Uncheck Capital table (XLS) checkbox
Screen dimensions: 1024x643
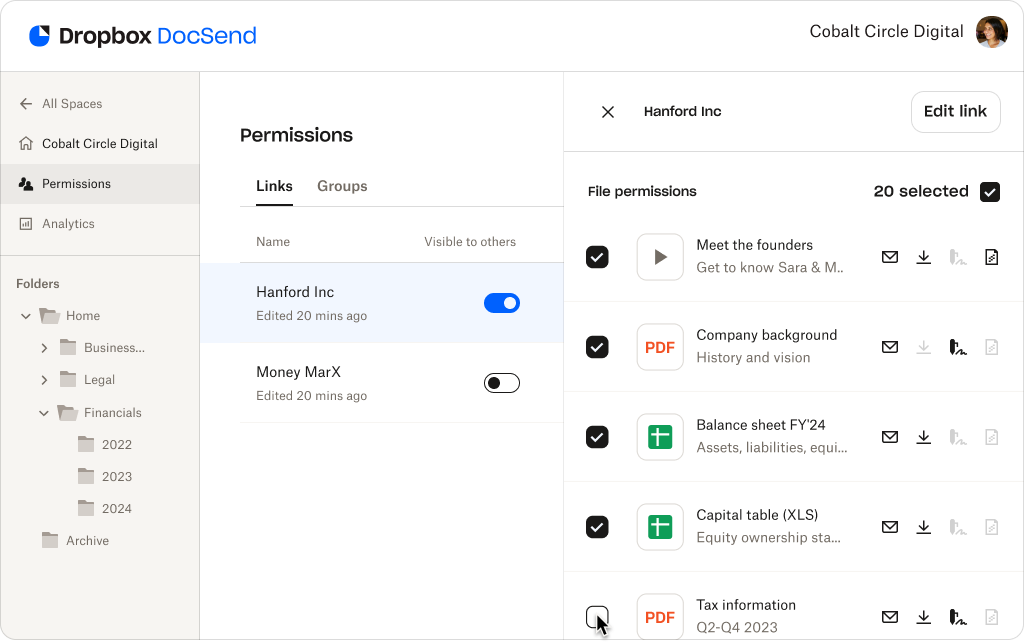(x=597, y=527)
